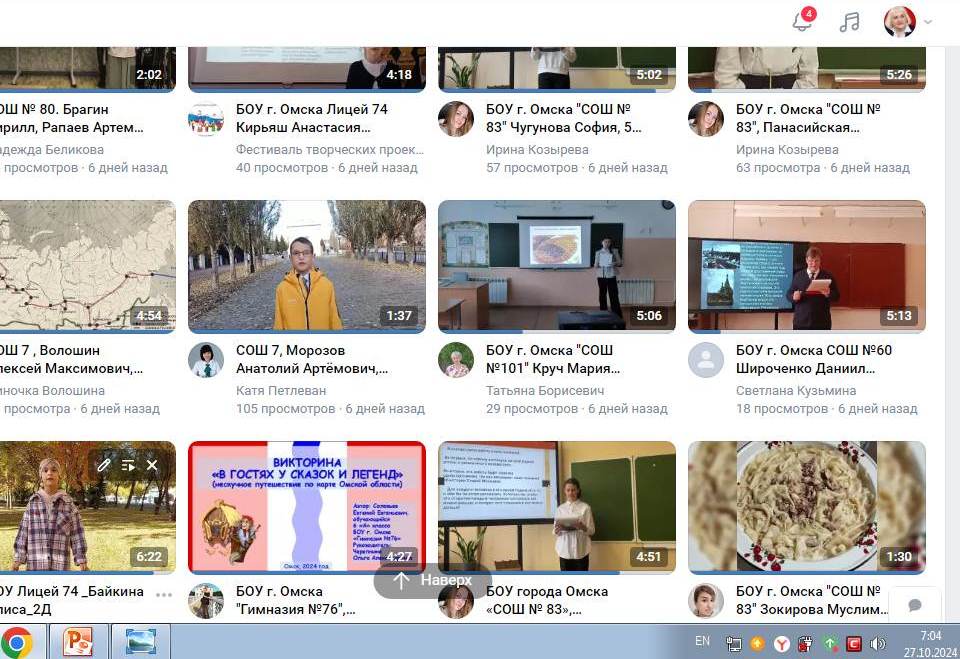Open author Ирина Козырева under Чугунова video
This screenshot has width=960, height=659.
click(538, 149)
